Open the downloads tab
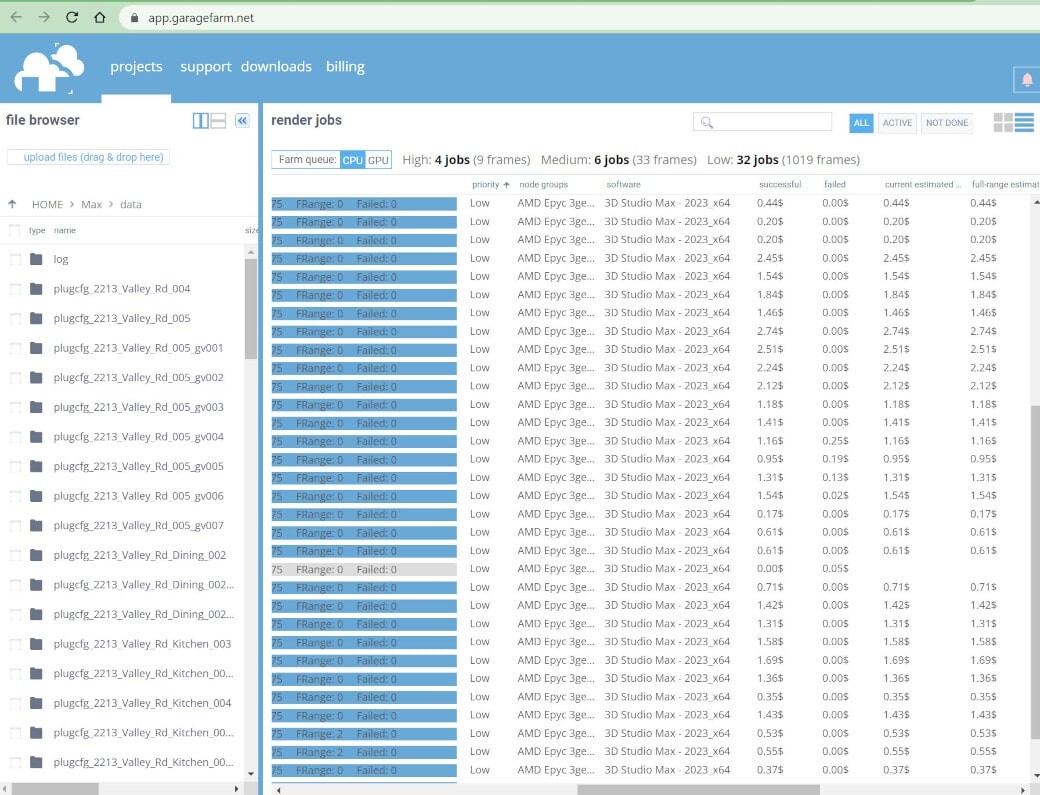Image resolution: width=1040 pixels, height=795 pixels. (x=276, y=67)
